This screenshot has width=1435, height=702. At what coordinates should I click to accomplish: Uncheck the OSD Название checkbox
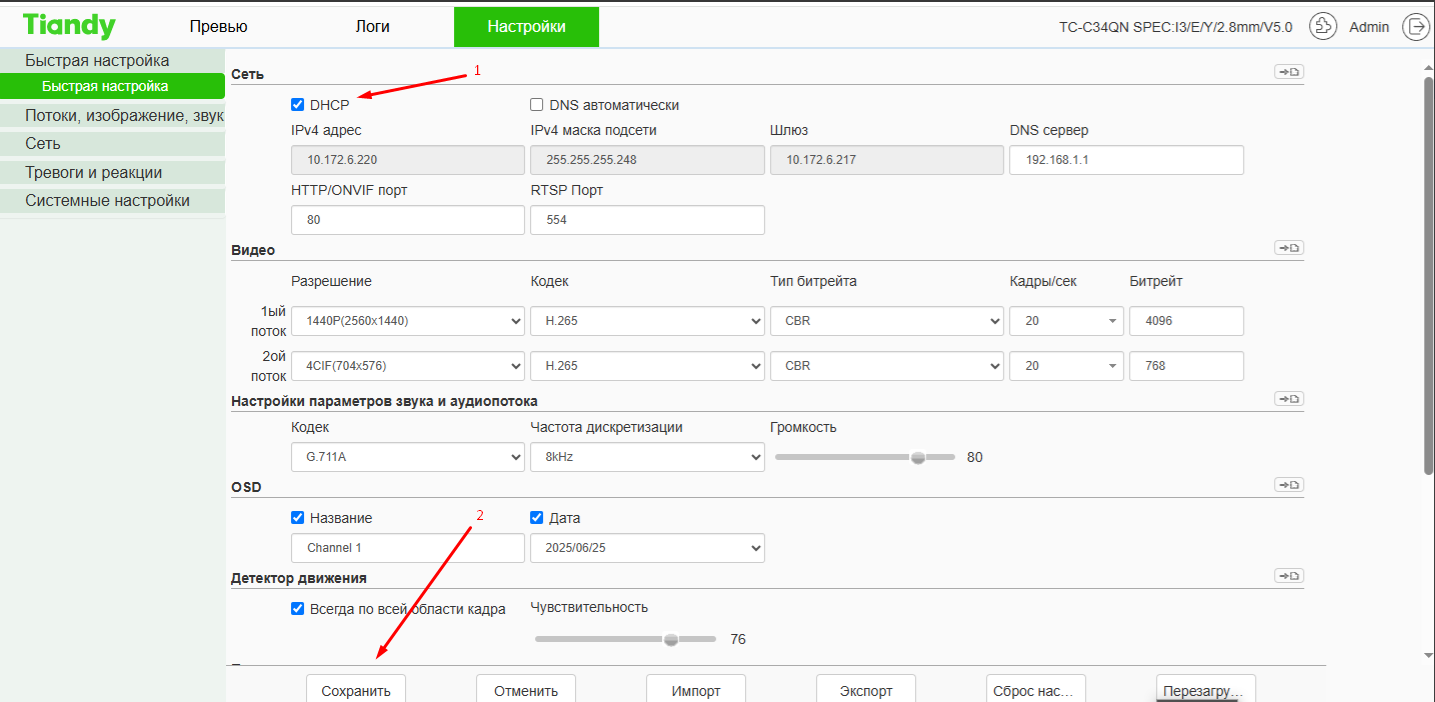[298, 518]
